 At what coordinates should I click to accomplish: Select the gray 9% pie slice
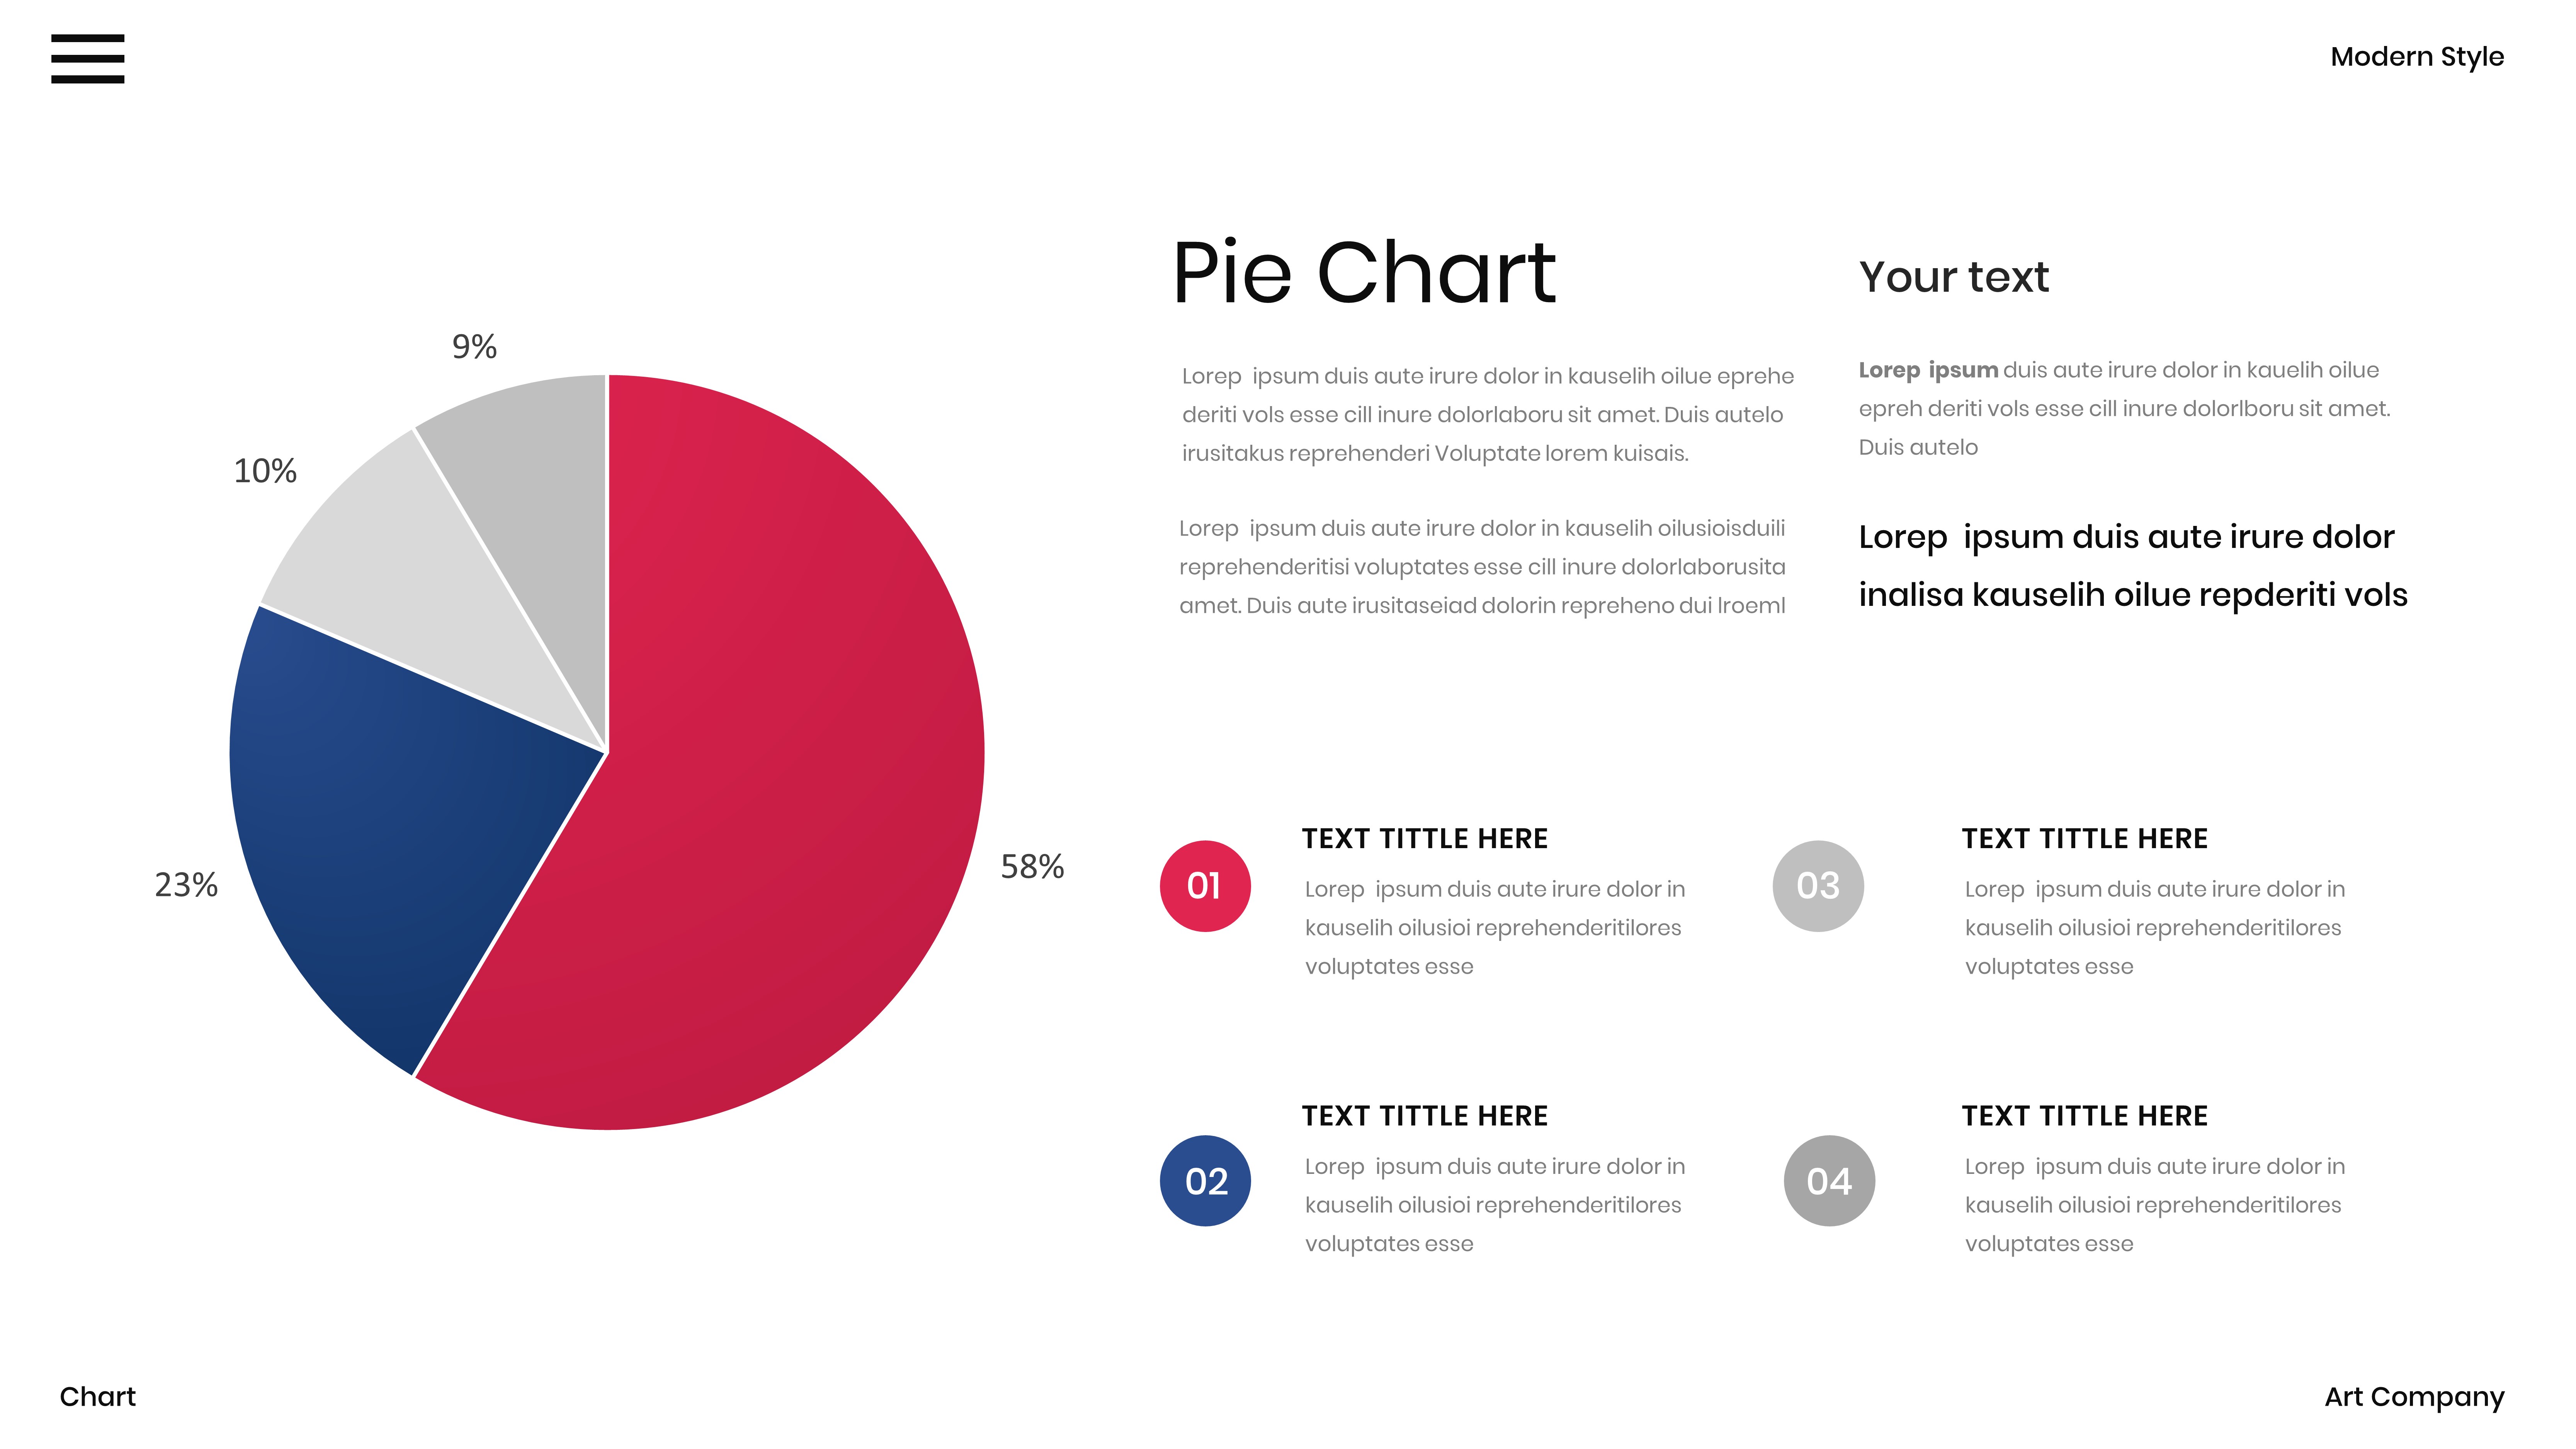(x=540, y=480)
